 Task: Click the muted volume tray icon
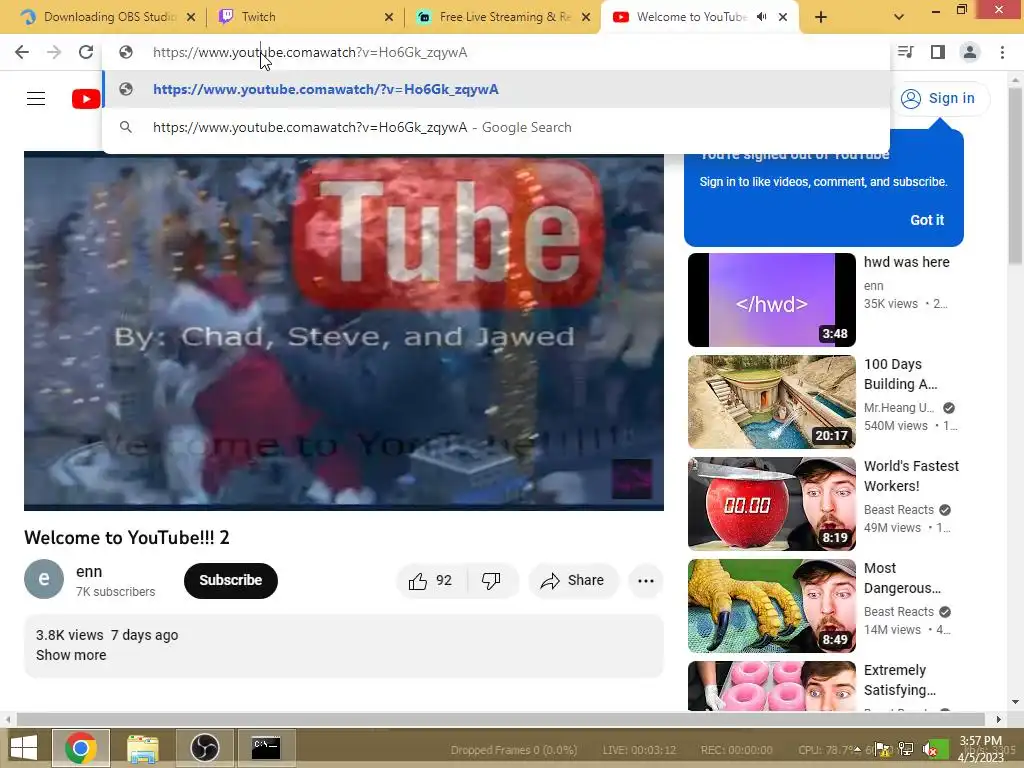click(931, 750)
